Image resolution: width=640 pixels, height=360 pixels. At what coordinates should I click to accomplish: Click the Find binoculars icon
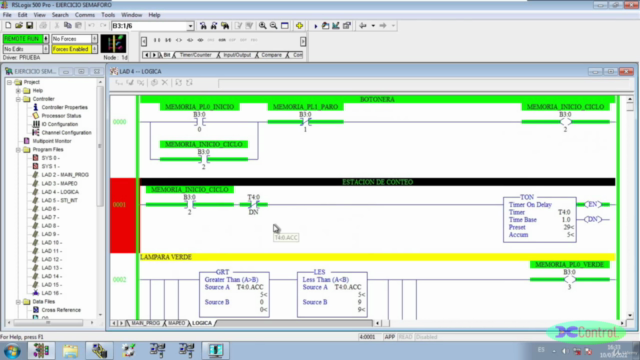pos(203,26)
